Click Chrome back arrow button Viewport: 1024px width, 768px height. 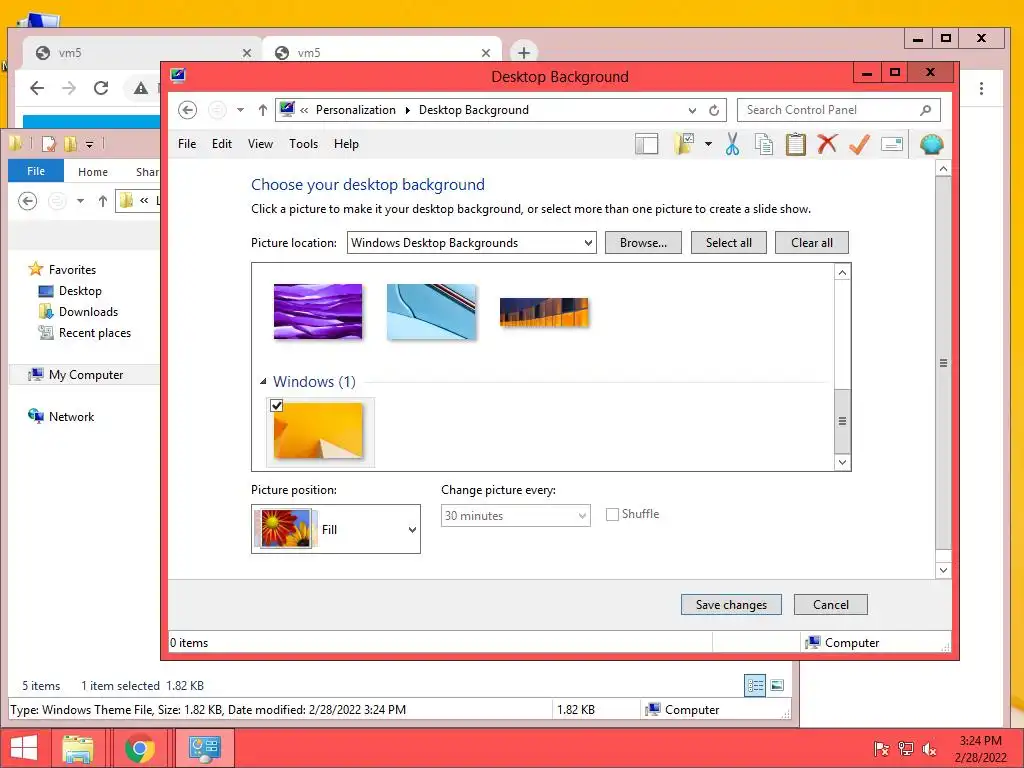click(x=37, y=88)
